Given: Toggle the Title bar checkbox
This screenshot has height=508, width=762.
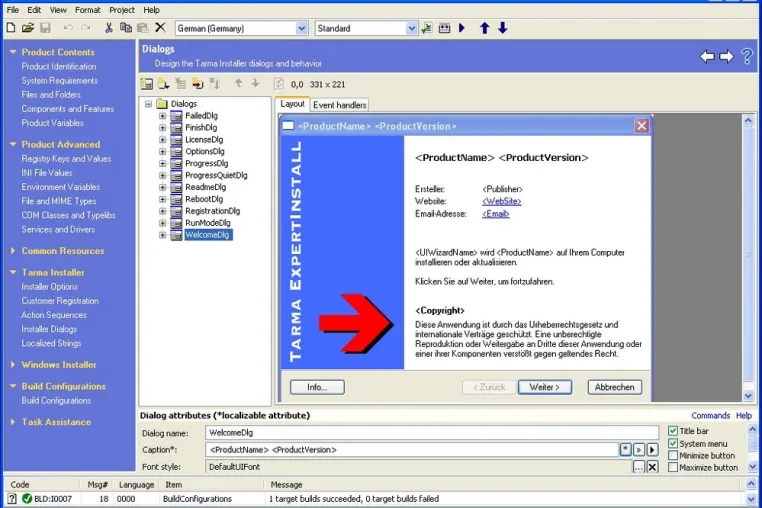Looking at the screenshot, I should (673, 431).
